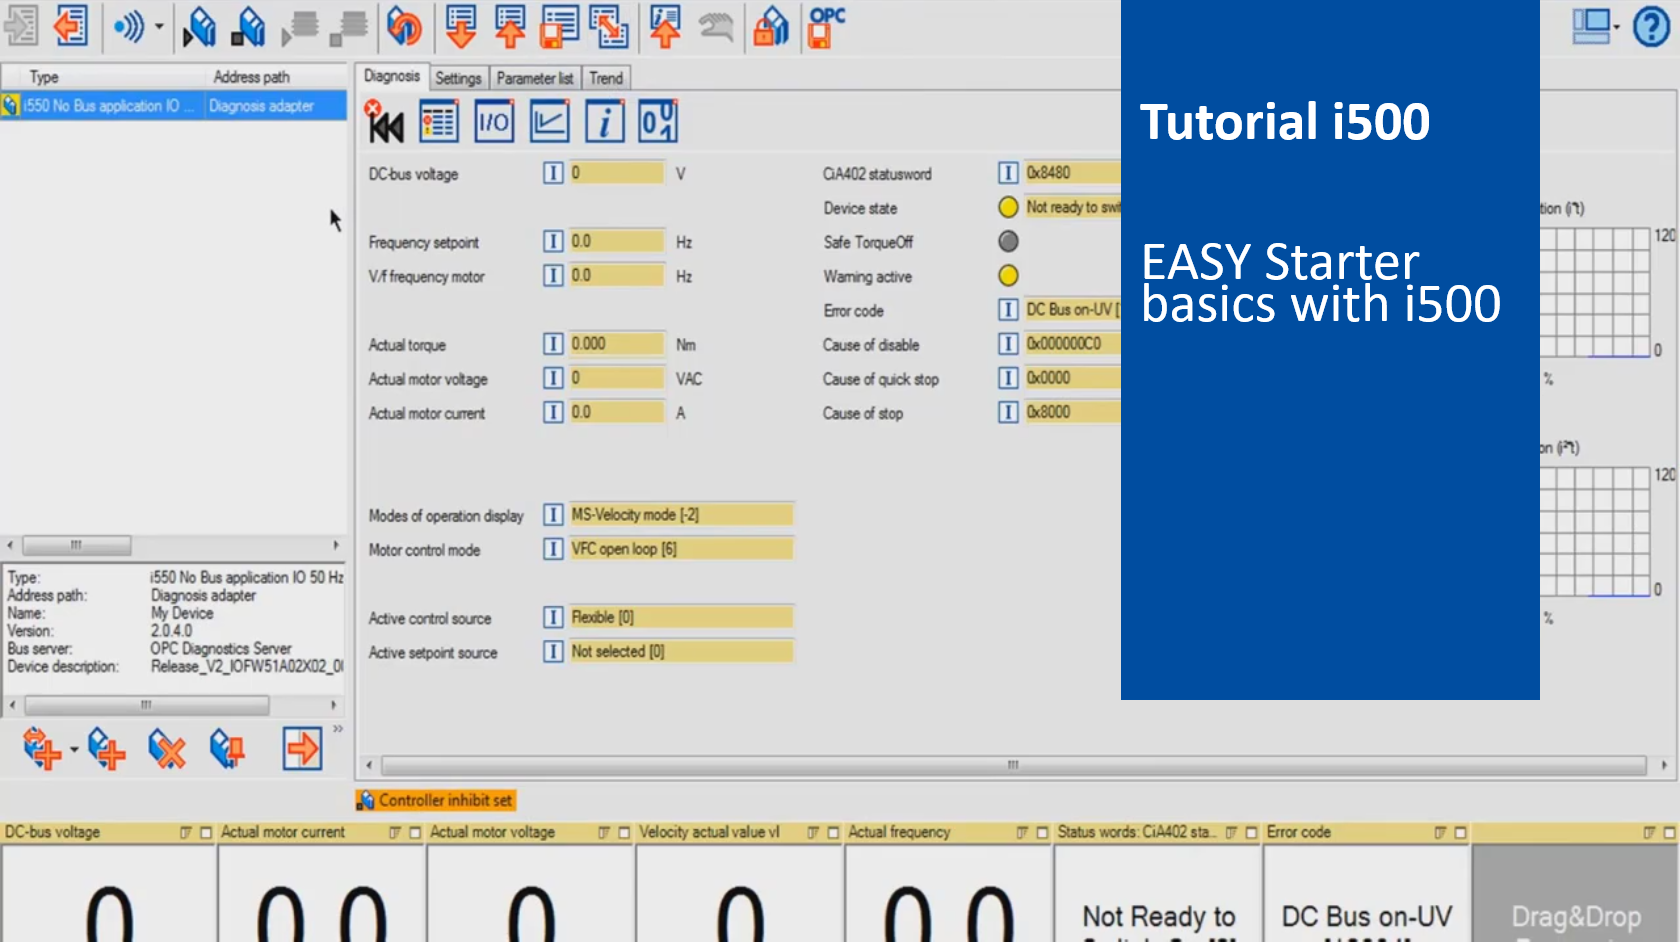This screenshot has height=942, width=1680.
Task: Click the OPC icon in the main toolbar
Action: [824, 27]
